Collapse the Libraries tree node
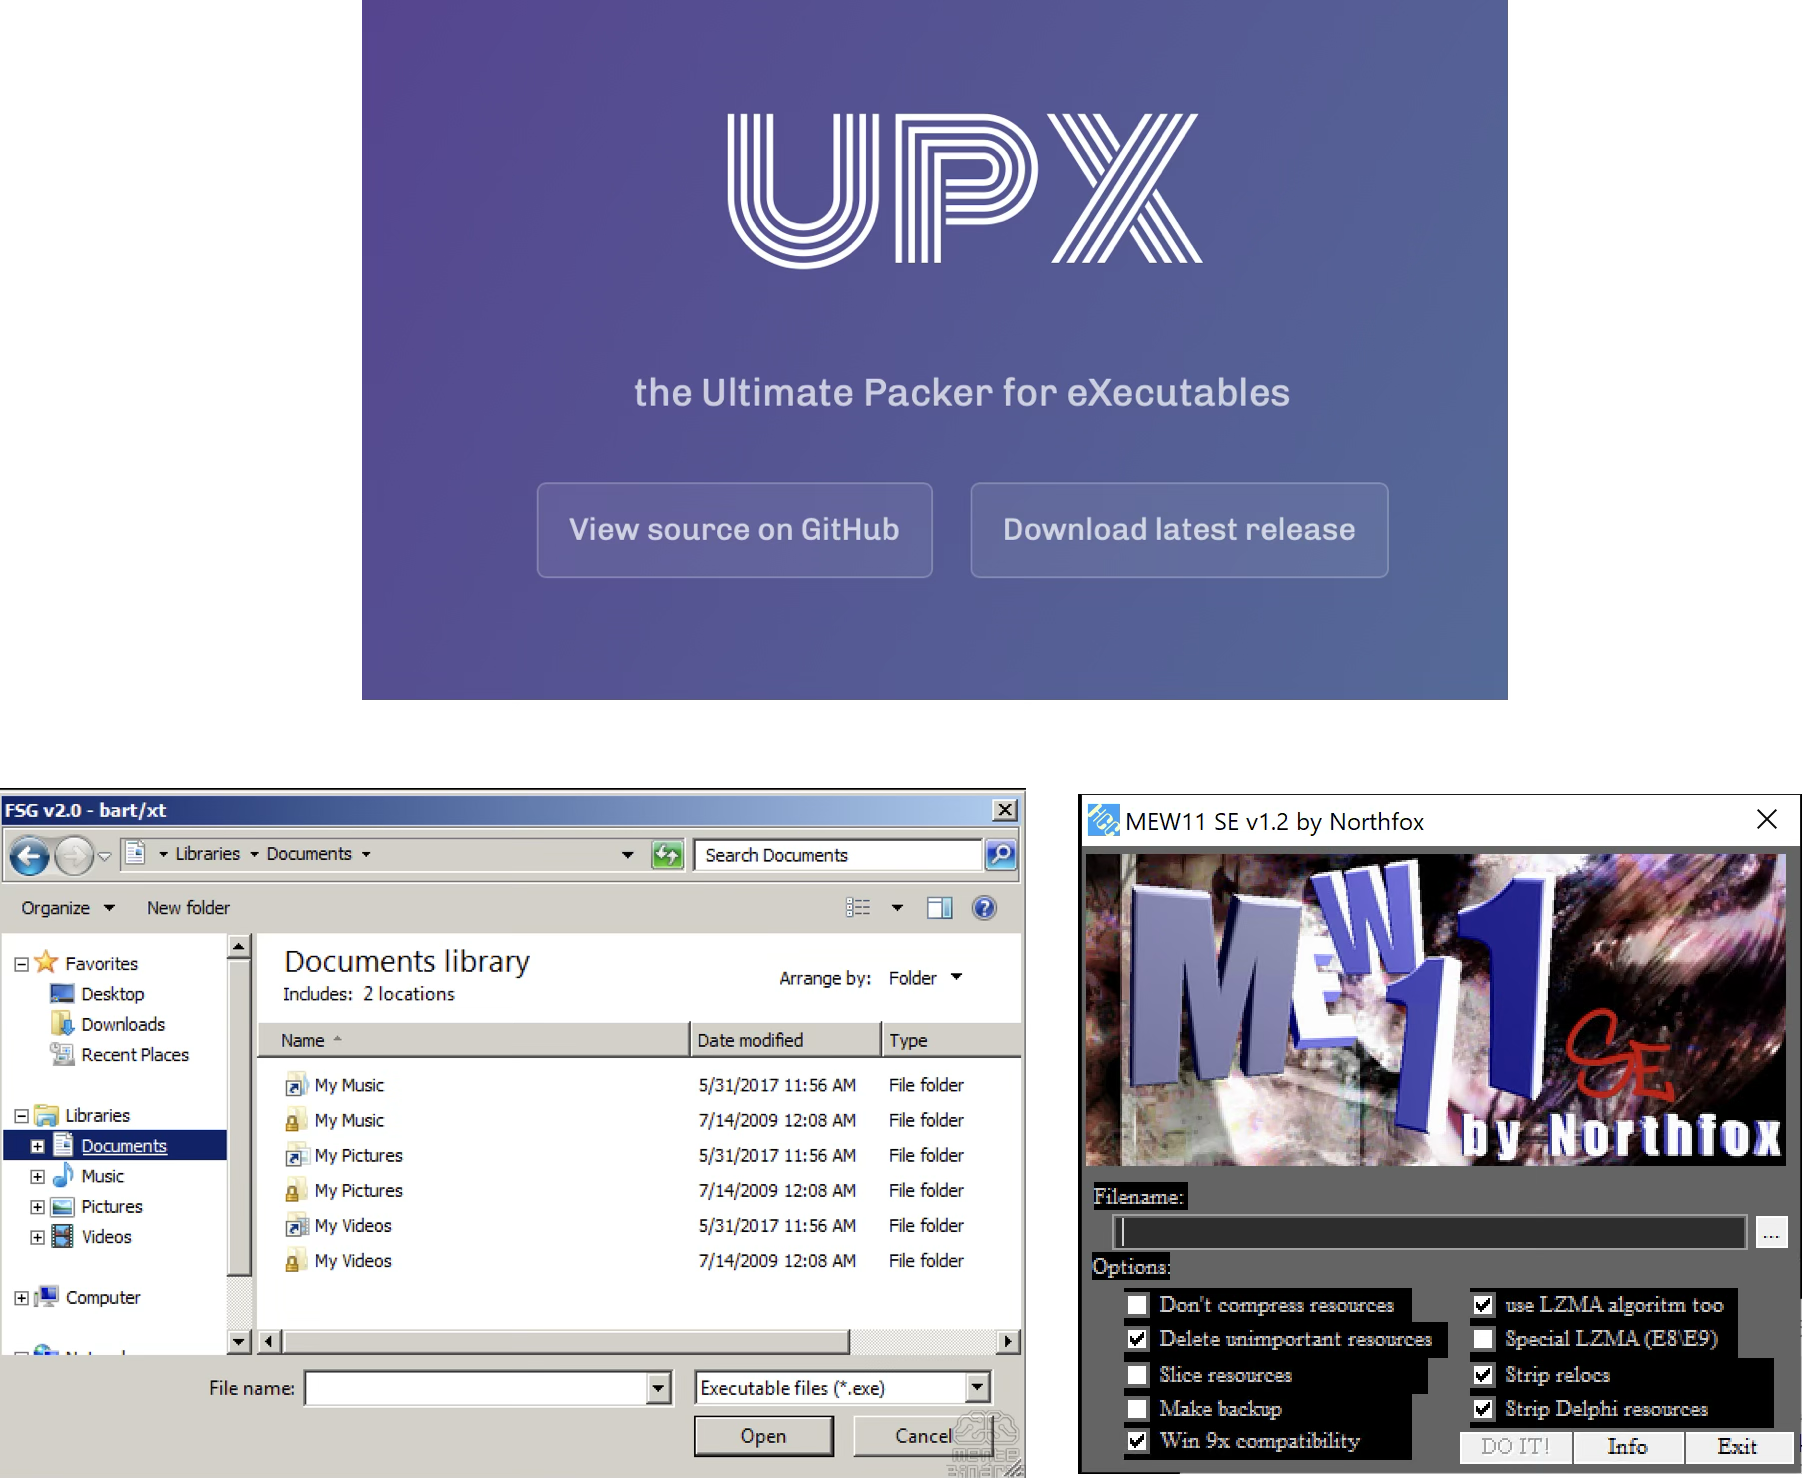 tap(21, 1115)
